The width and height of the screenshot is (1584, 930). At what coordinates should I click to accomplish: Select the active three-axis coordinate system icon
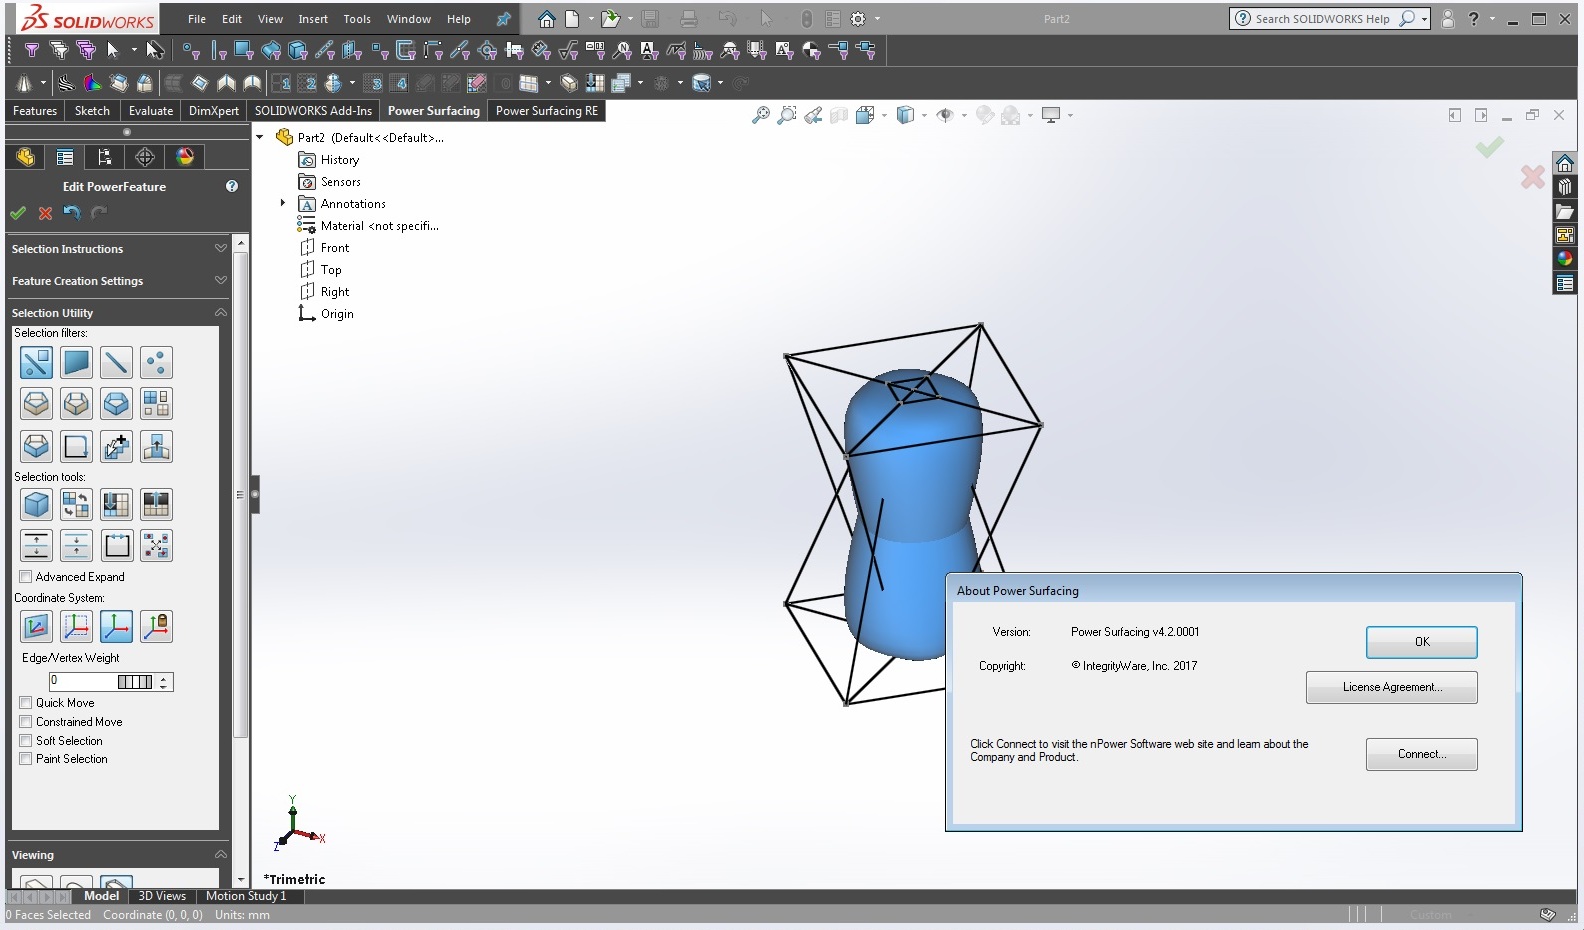tap(116, 627)
